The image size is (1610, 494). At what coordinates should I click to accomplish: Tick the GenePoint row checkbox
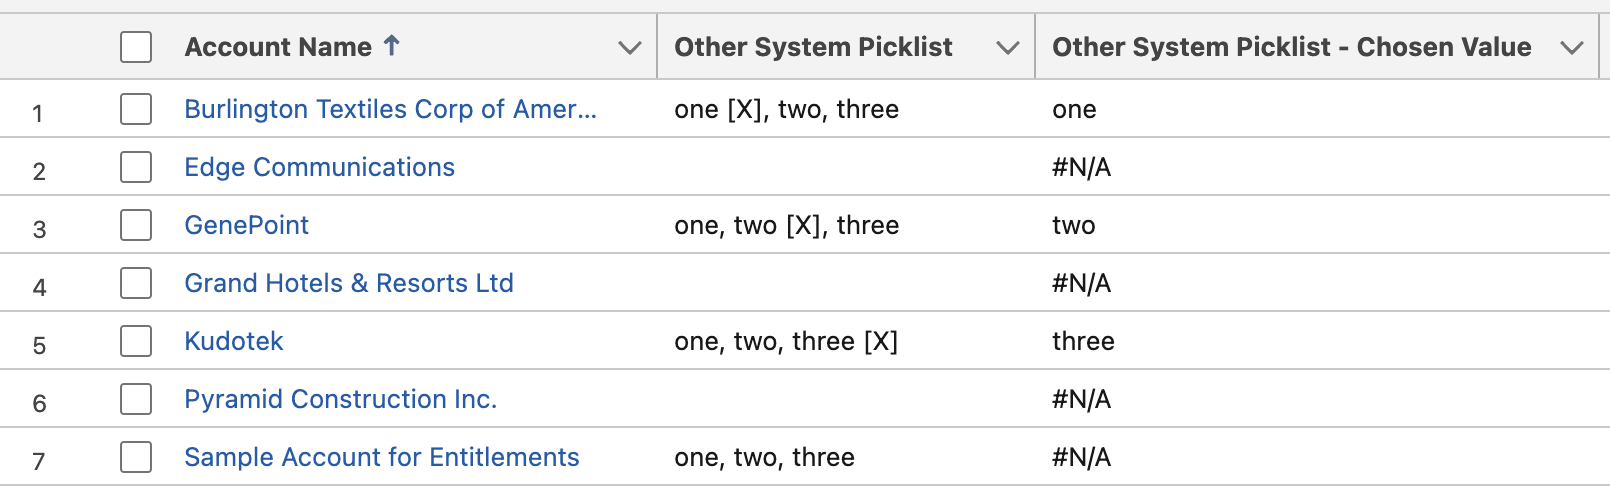point(136,225)
